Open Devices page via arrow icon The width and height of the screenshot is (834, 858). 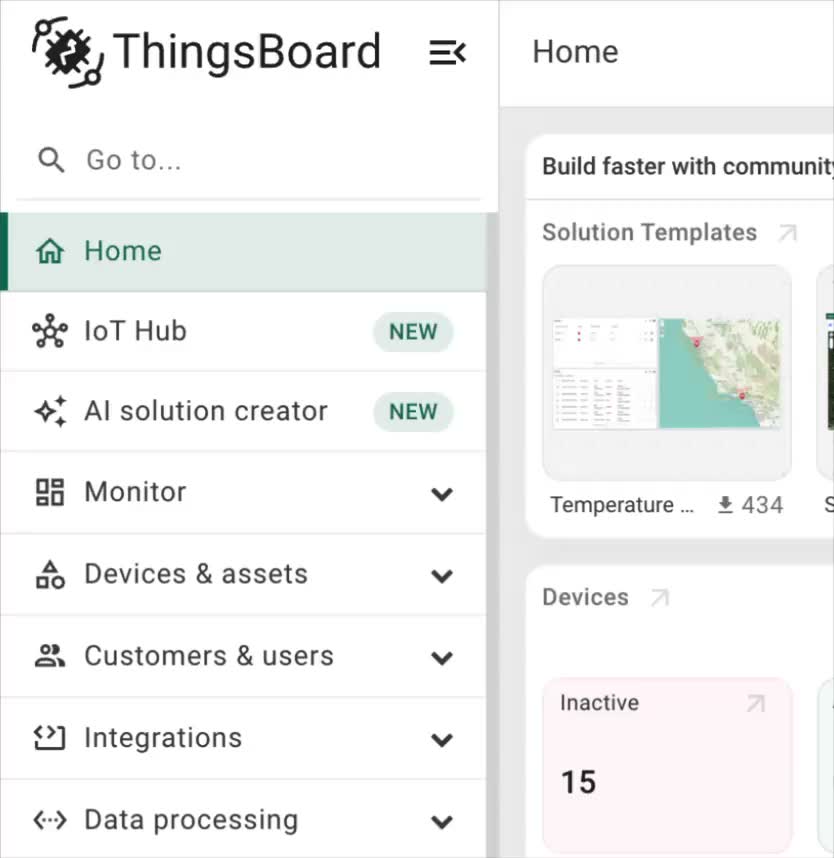coord(659,598)
